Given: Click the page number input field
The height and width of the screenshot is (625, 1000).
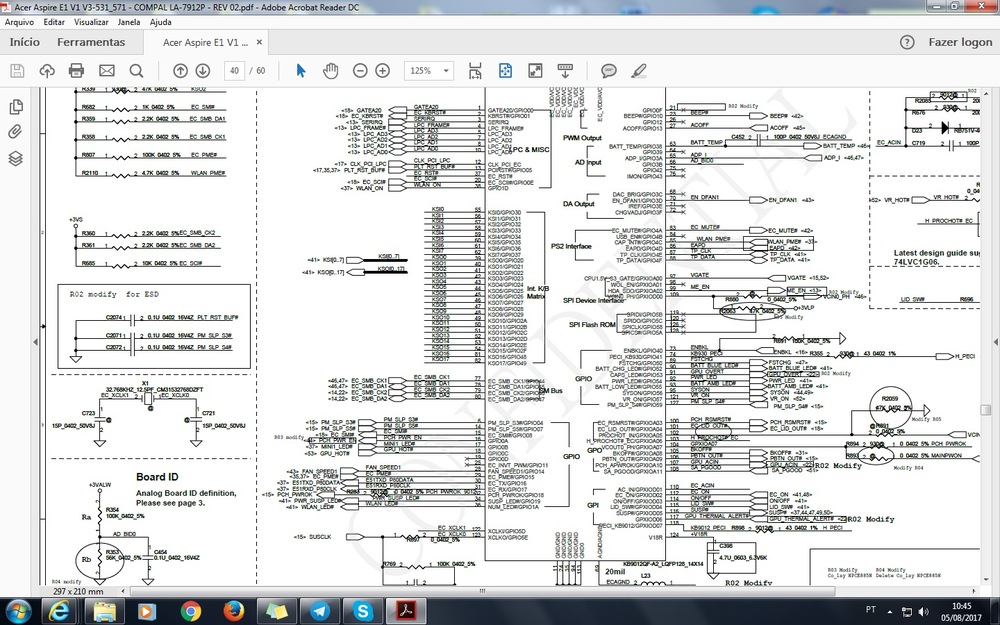Looking at the screenshot, I should tap(234, 71).
